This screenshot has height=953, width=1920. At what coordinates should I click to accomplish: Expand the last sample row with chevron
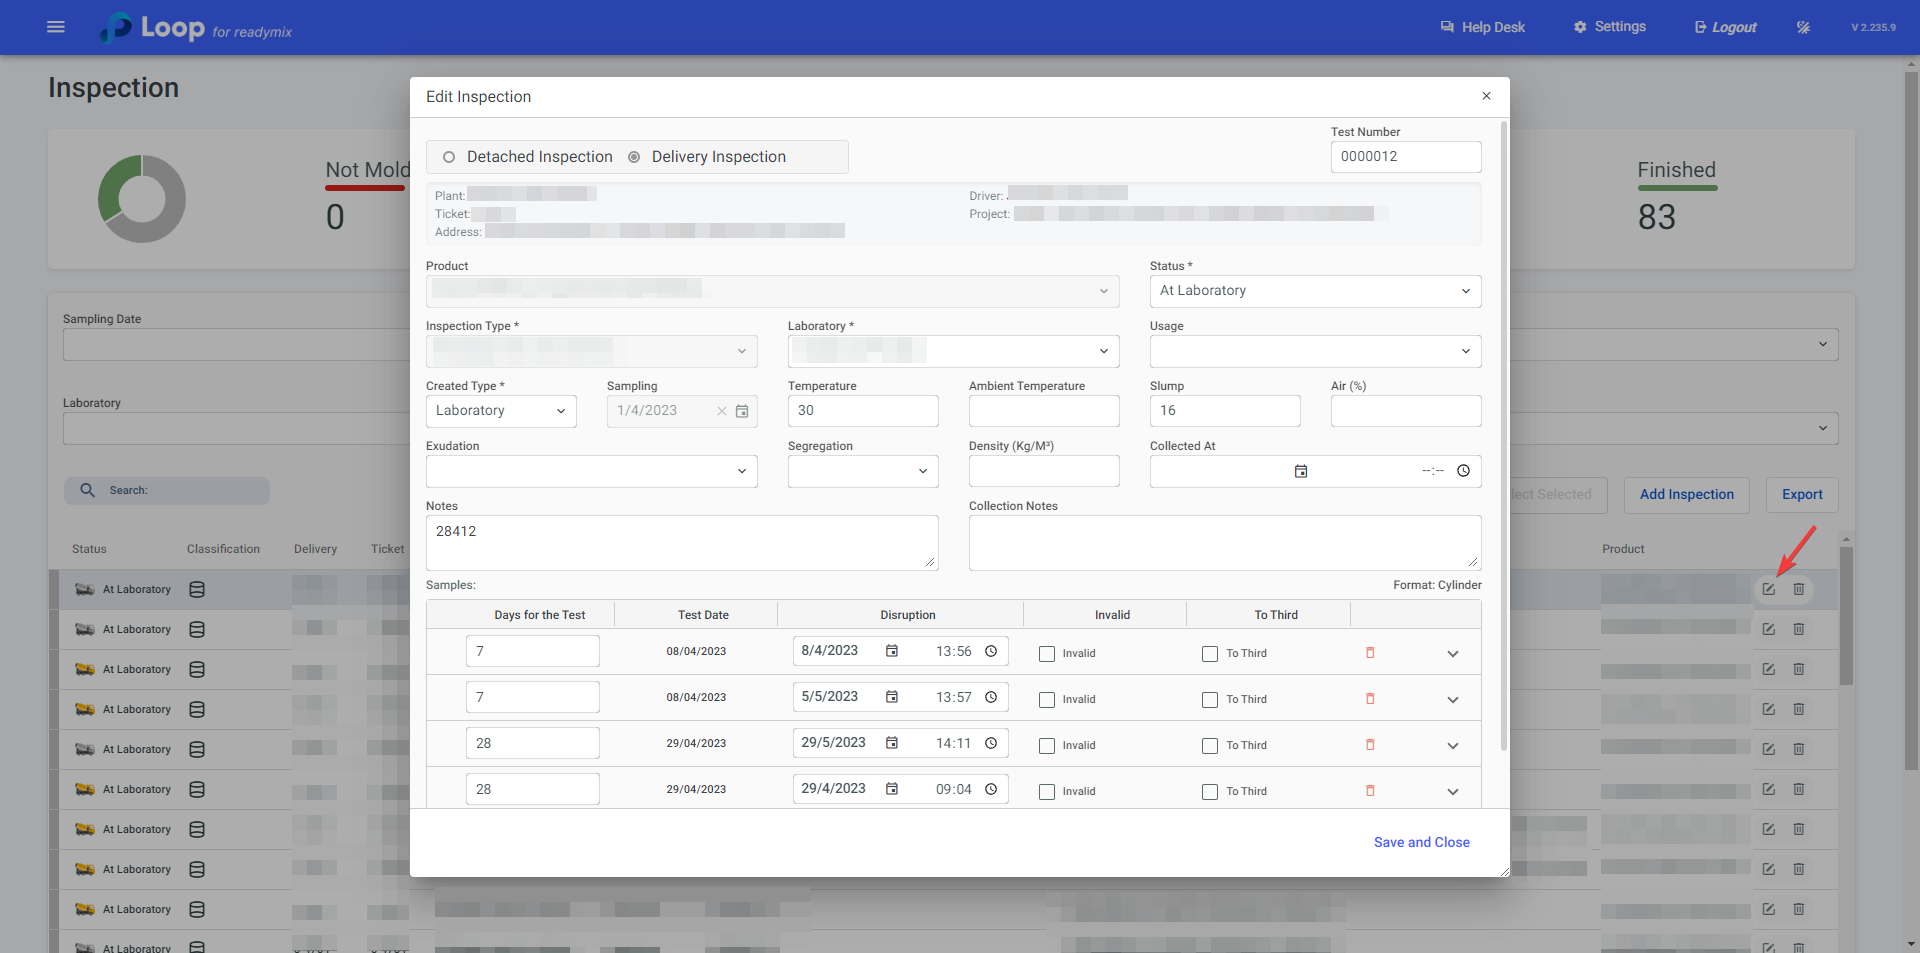pyautogui.click(x=1453, y=792)
